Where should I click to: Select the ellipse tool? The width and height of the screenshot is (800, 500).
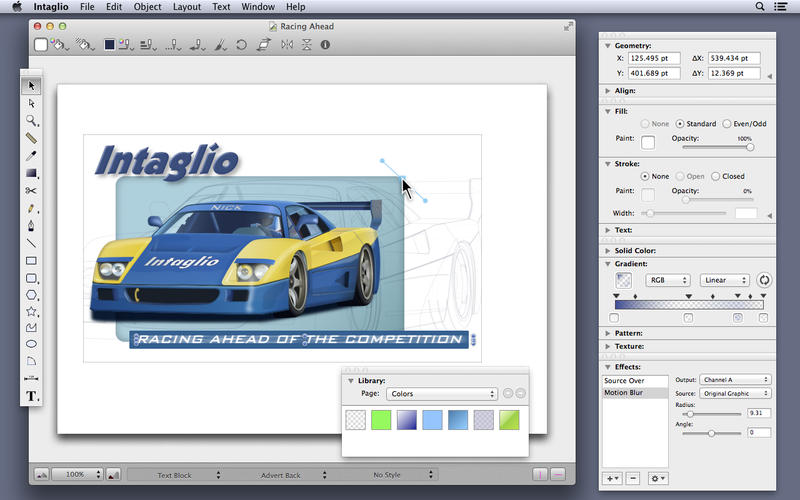click(x=31, y=344)
